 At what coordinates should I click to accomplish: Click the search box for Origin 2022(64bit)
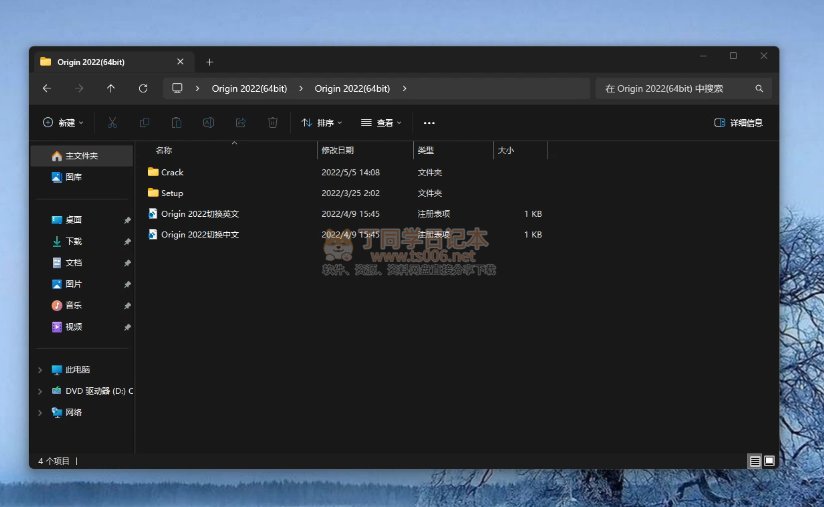675,88
